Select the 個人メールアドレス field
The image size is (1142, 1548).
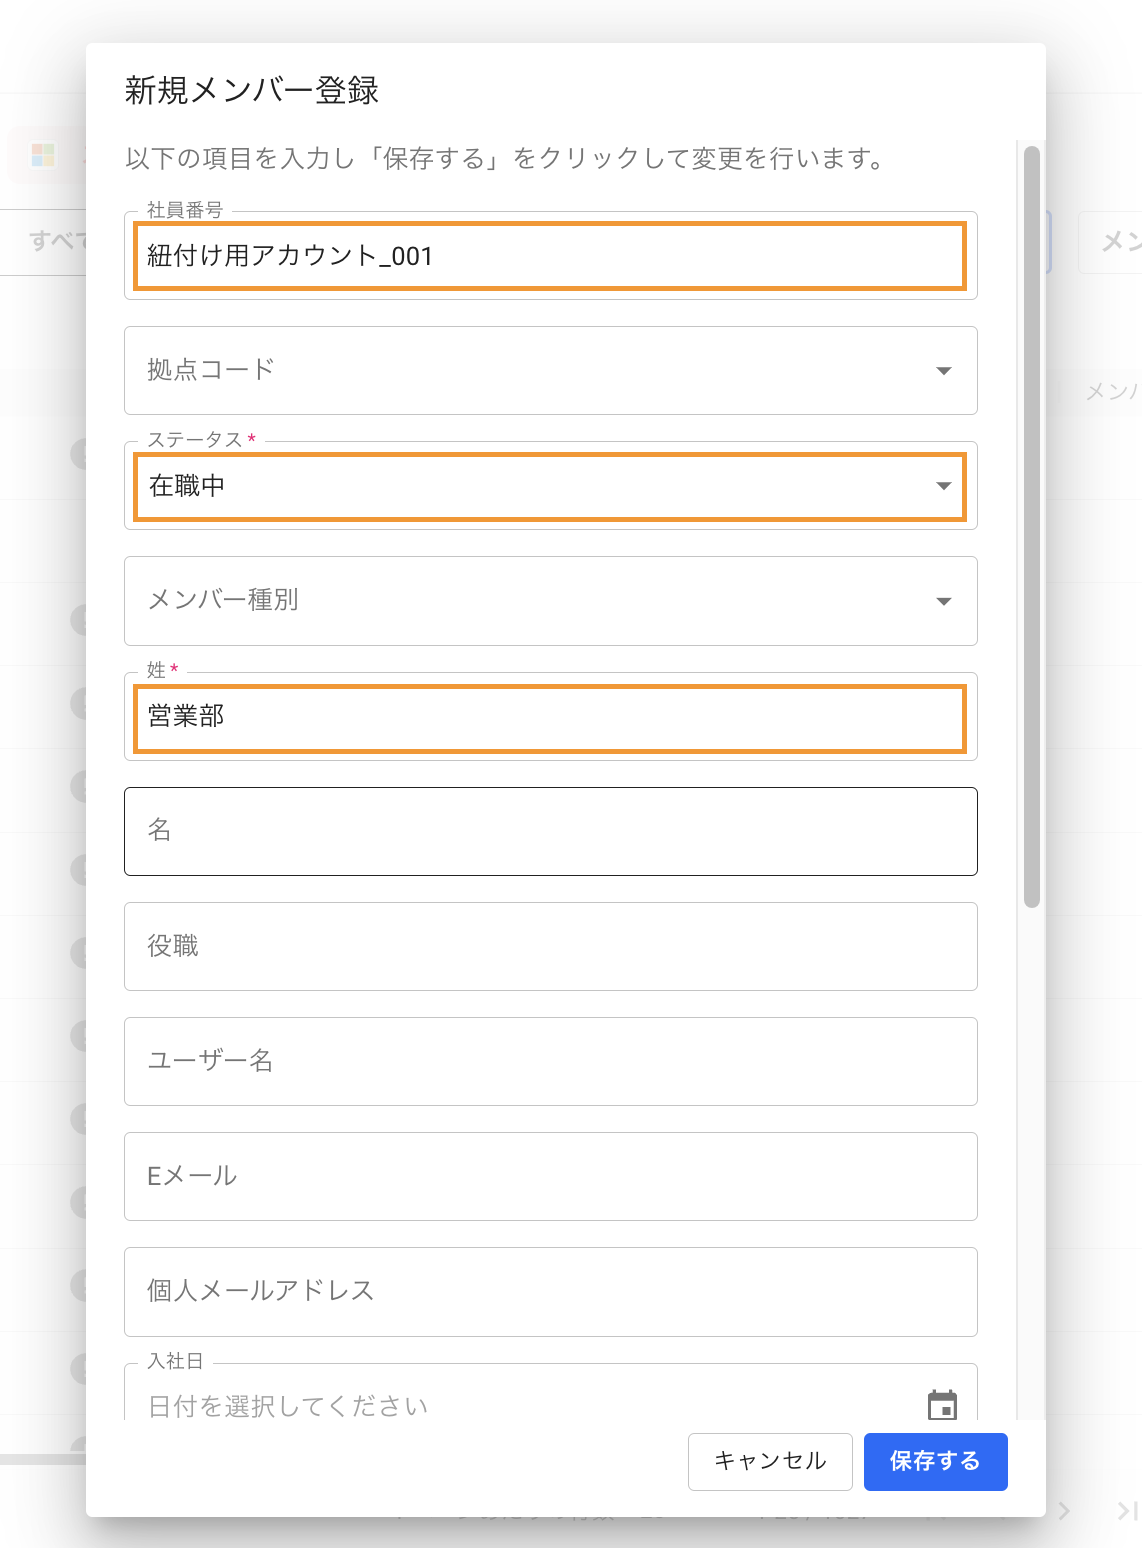coord(550,1291)
